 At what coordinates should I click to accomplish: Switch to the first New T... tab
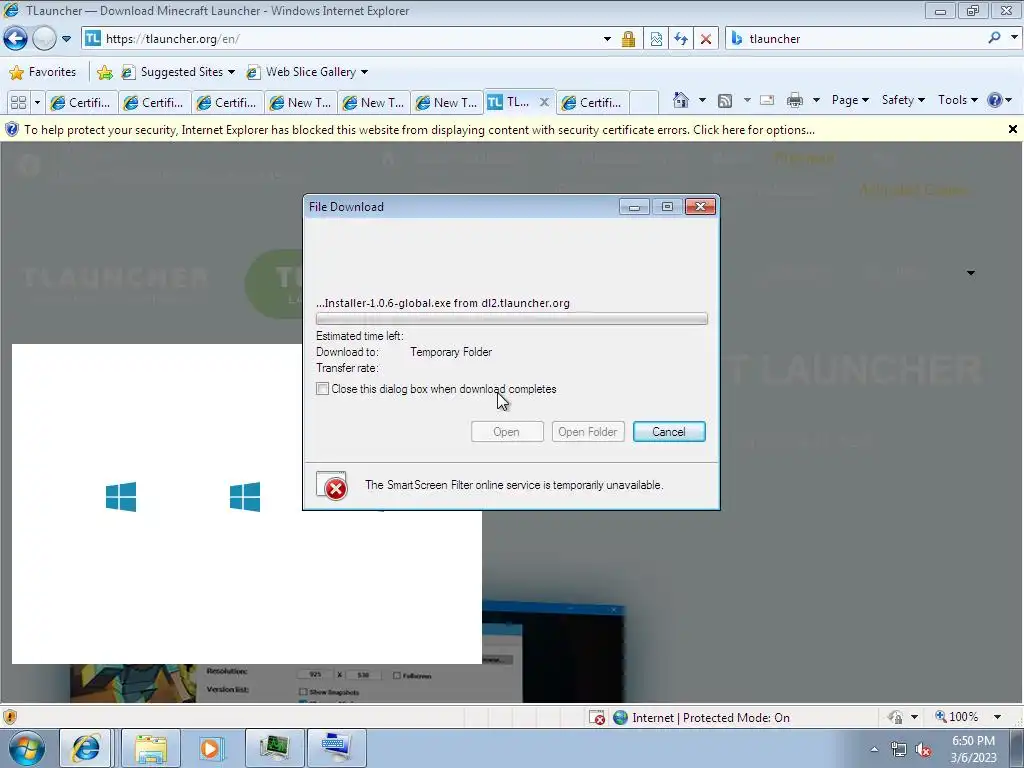(301, 103)
